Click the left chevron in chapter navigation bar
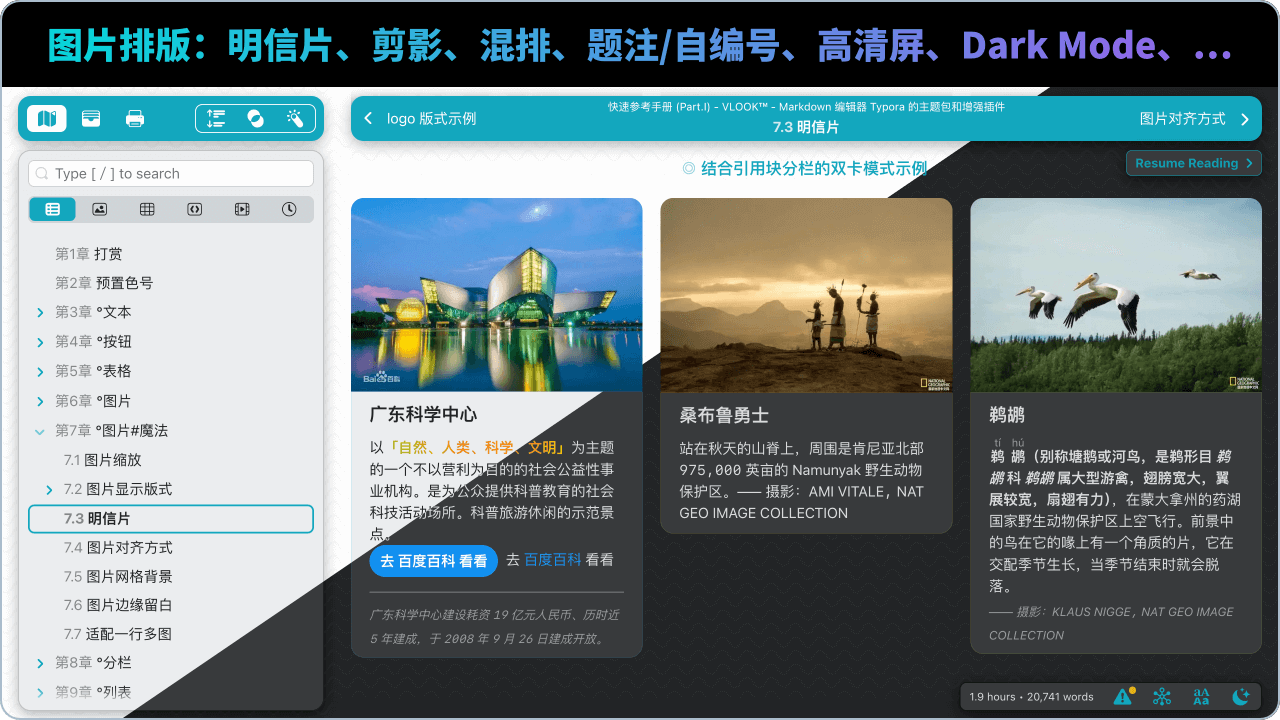1280x720 pixels. 368,119
